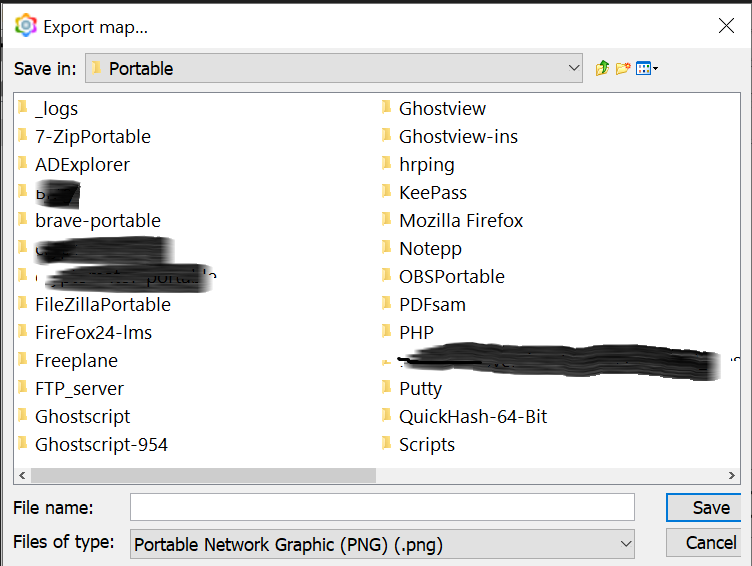752x566 pixels.
Task: Select the ADExplorer folder
Action: click(x=82, y=165)
